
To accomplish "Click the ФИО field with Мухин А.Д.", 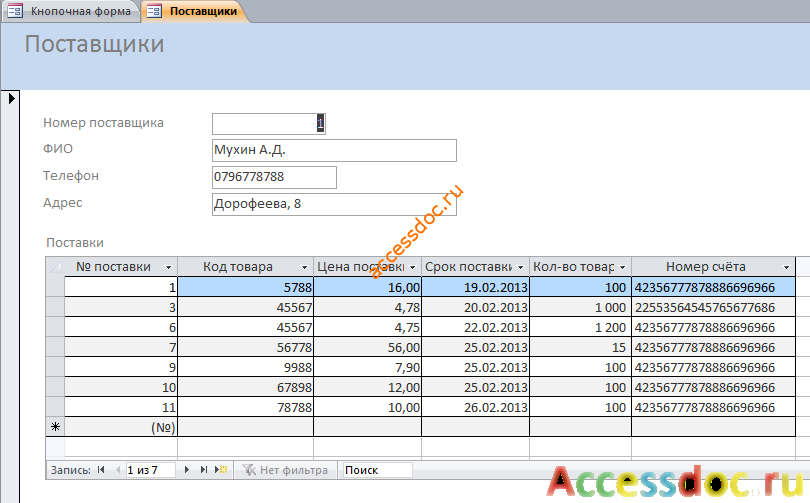I will pyautogui.click(x=334, y=150).
